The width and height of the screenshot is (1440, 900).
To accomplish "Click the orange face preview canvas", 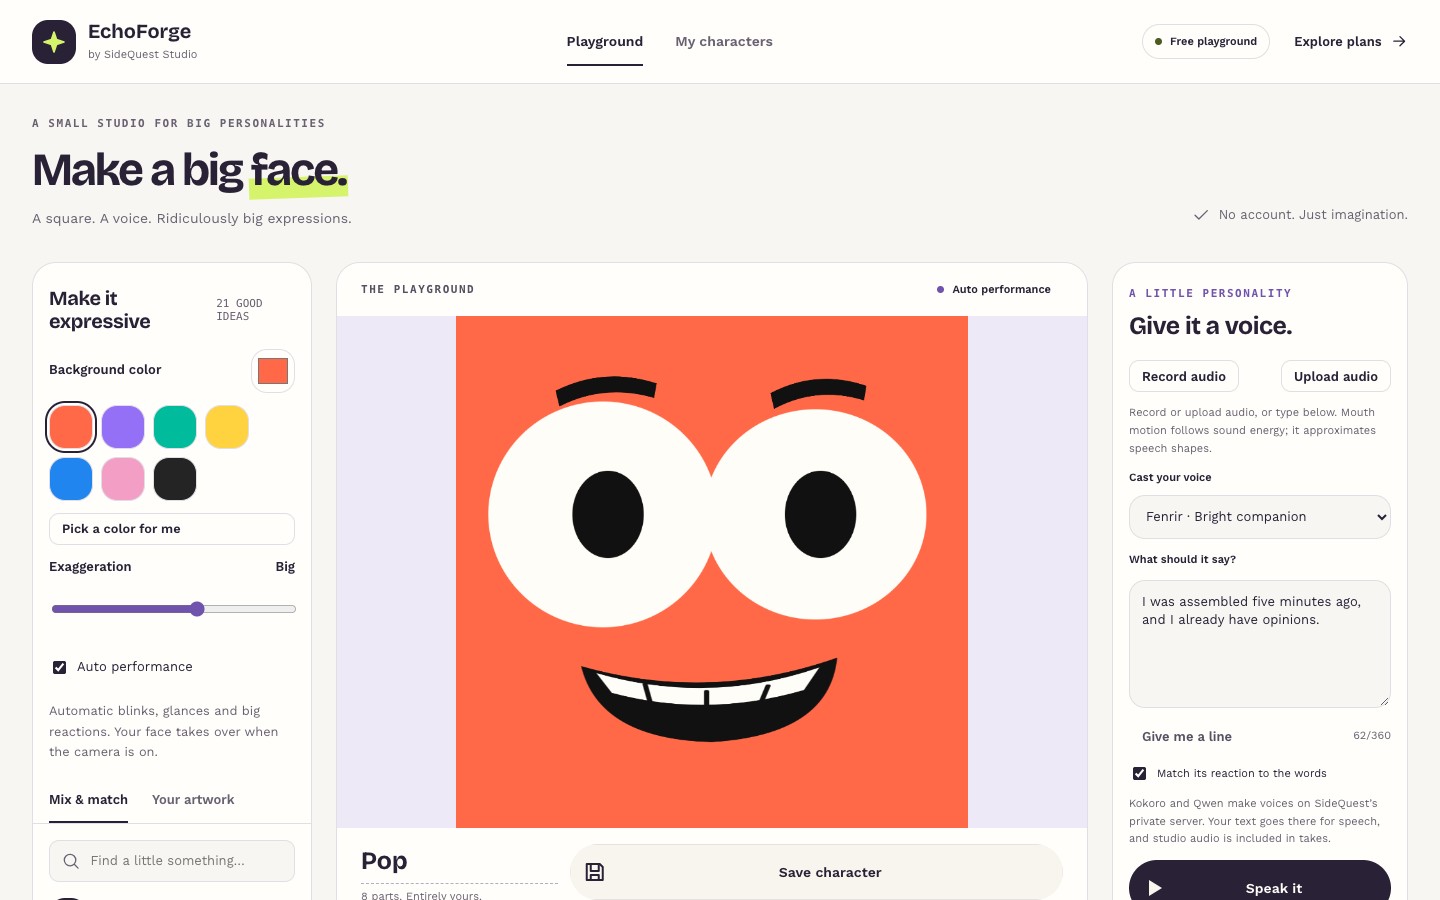I will pos(712,572).
